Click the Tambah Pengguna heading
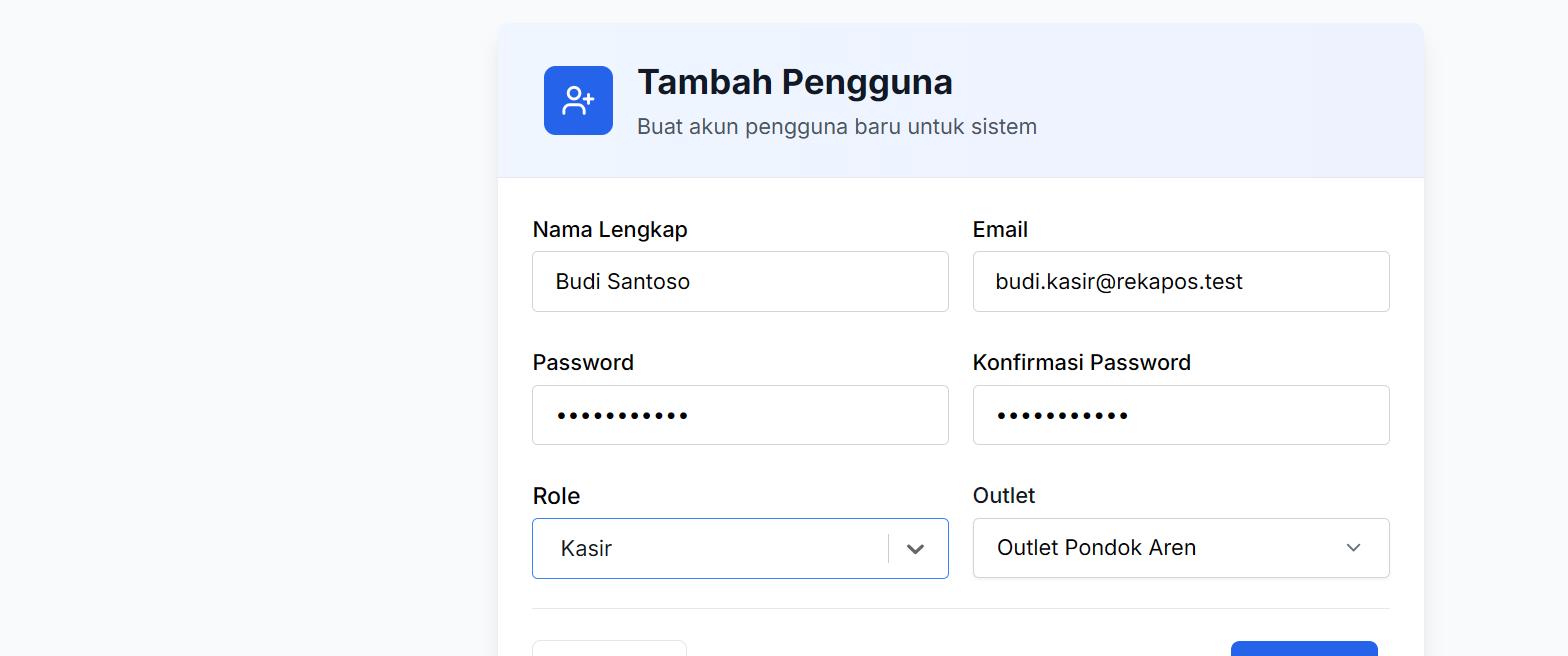This screenshot has height=656, width=1568. [x=795, y=82]
